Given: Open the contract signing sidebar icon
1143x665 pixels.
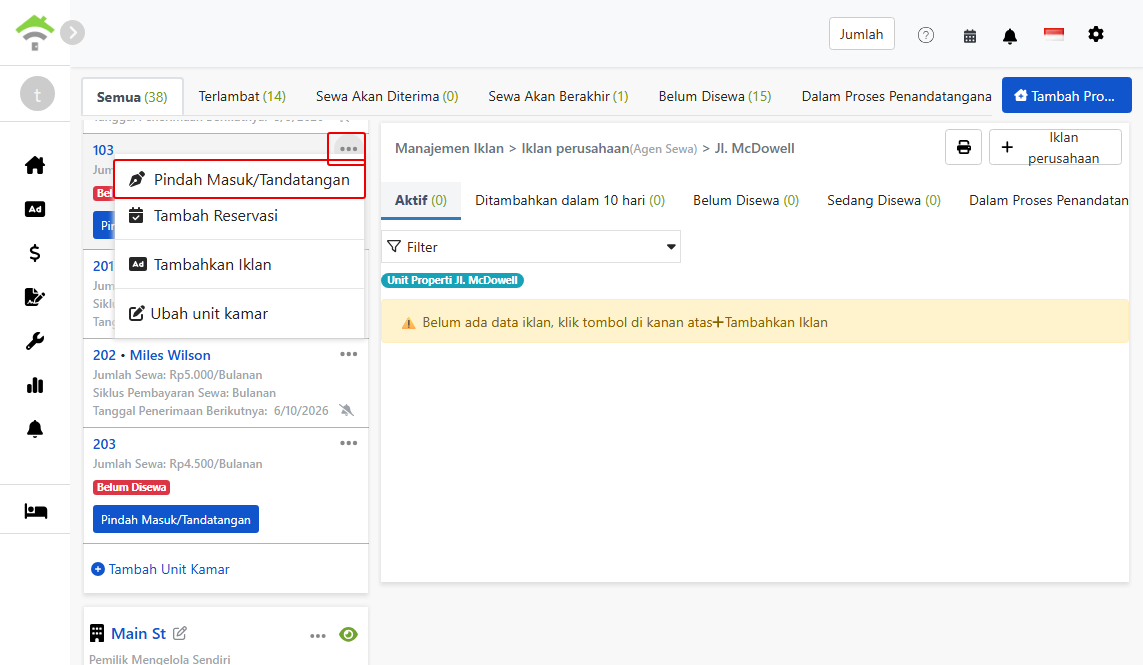Looking at the screenshot, I should 35,297.
